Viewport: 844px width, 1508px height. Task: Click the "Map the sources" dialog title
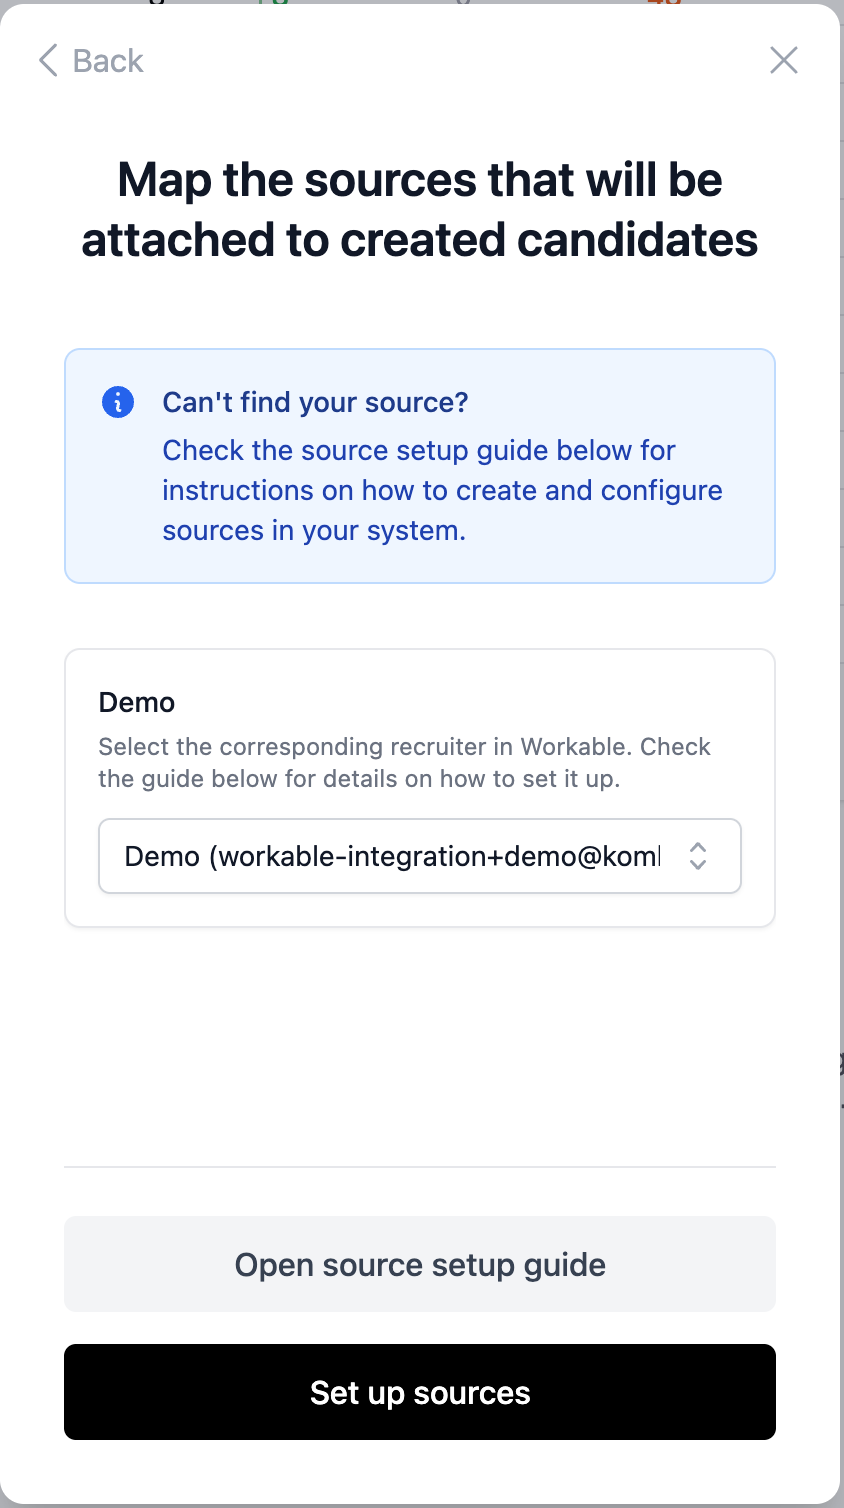pyautogui.click(x=419, y=181)
